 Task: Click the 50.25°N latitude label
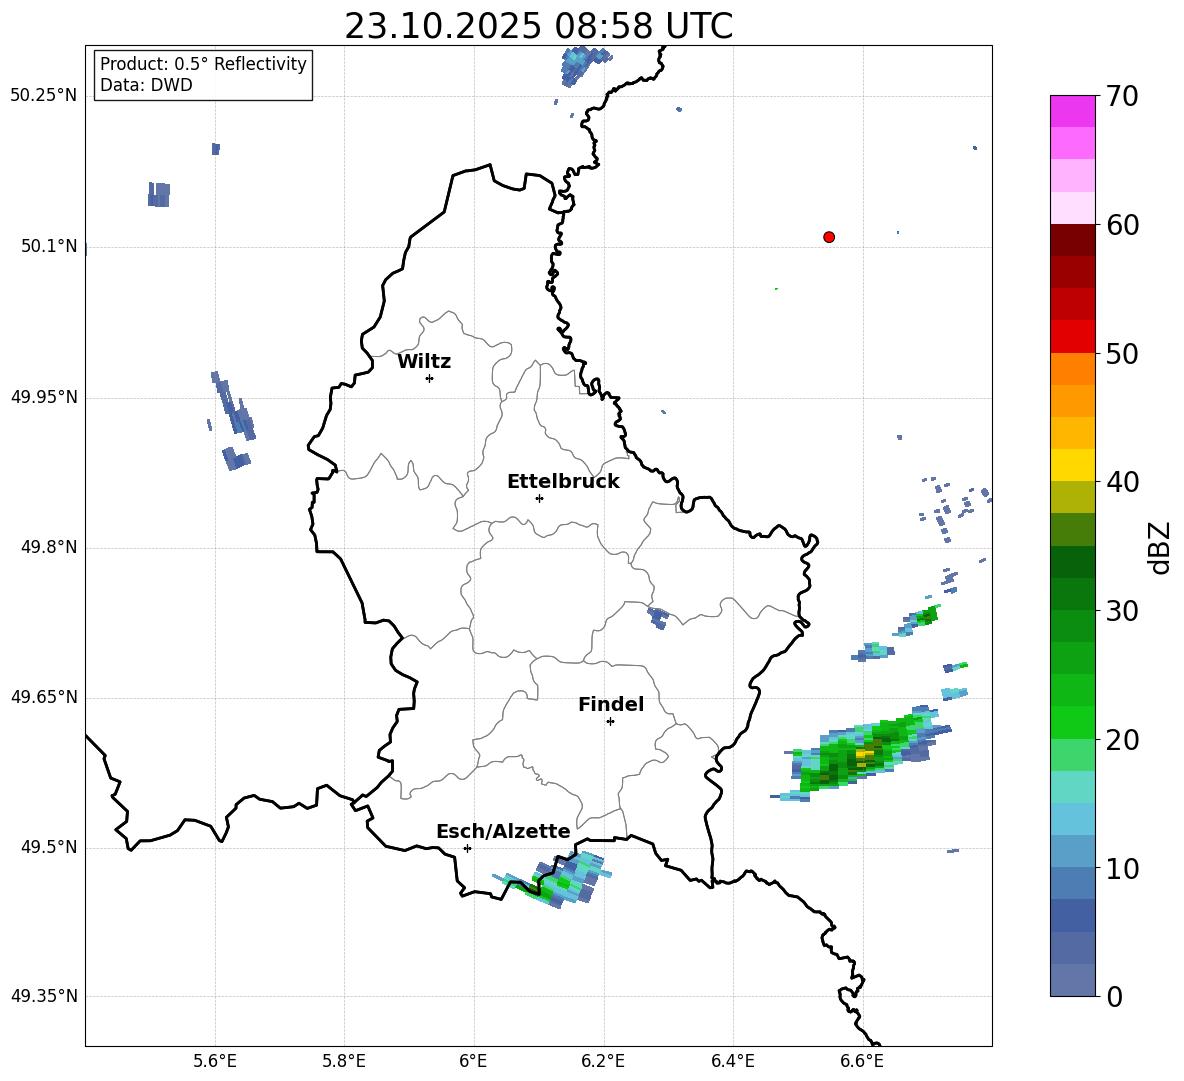coord(44,96)
